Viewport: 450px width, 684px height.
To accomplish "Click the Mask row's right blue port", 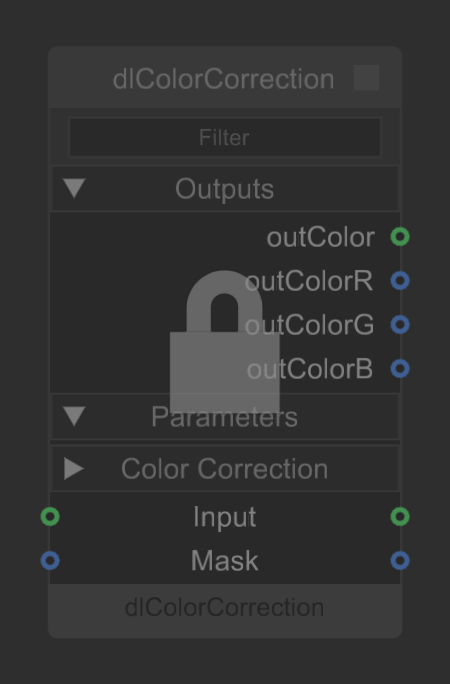I will coord(400,561).
